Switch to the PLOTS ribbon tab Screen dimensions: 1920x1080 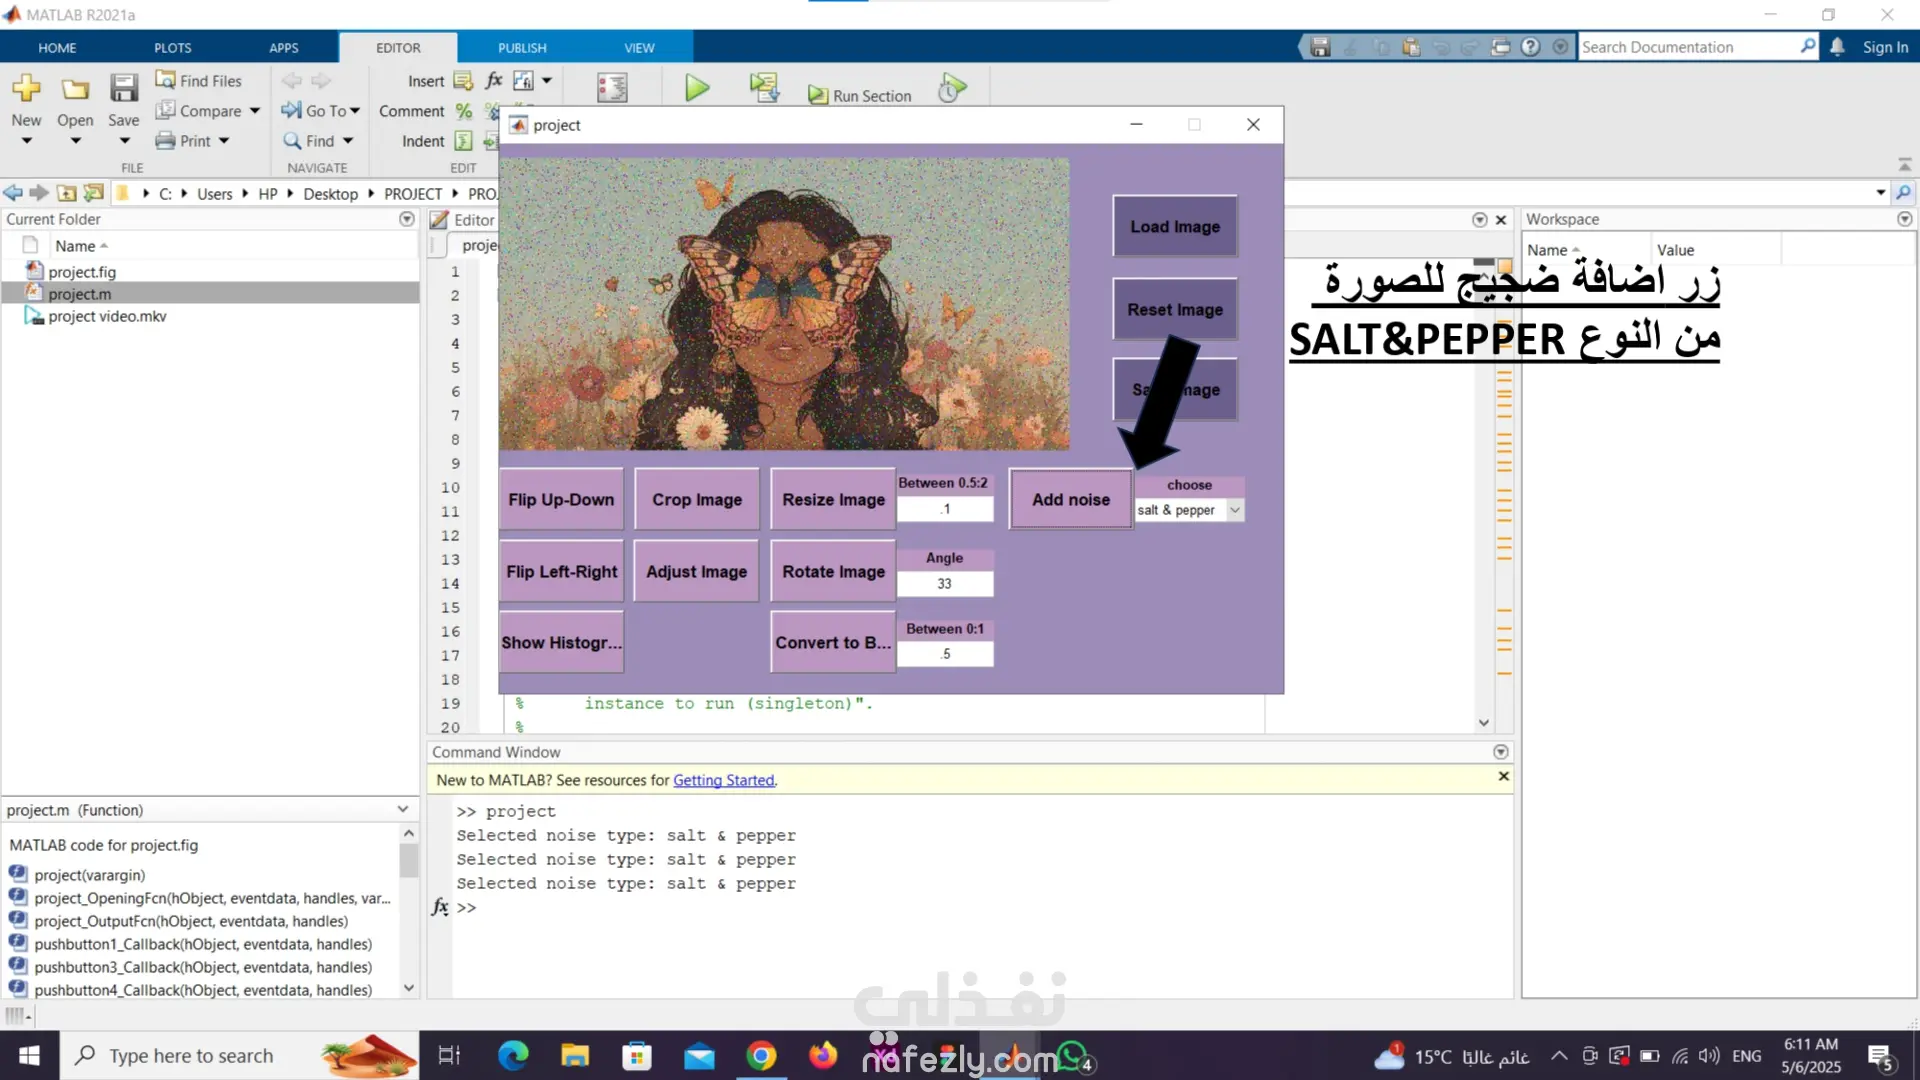pos(172,47)
